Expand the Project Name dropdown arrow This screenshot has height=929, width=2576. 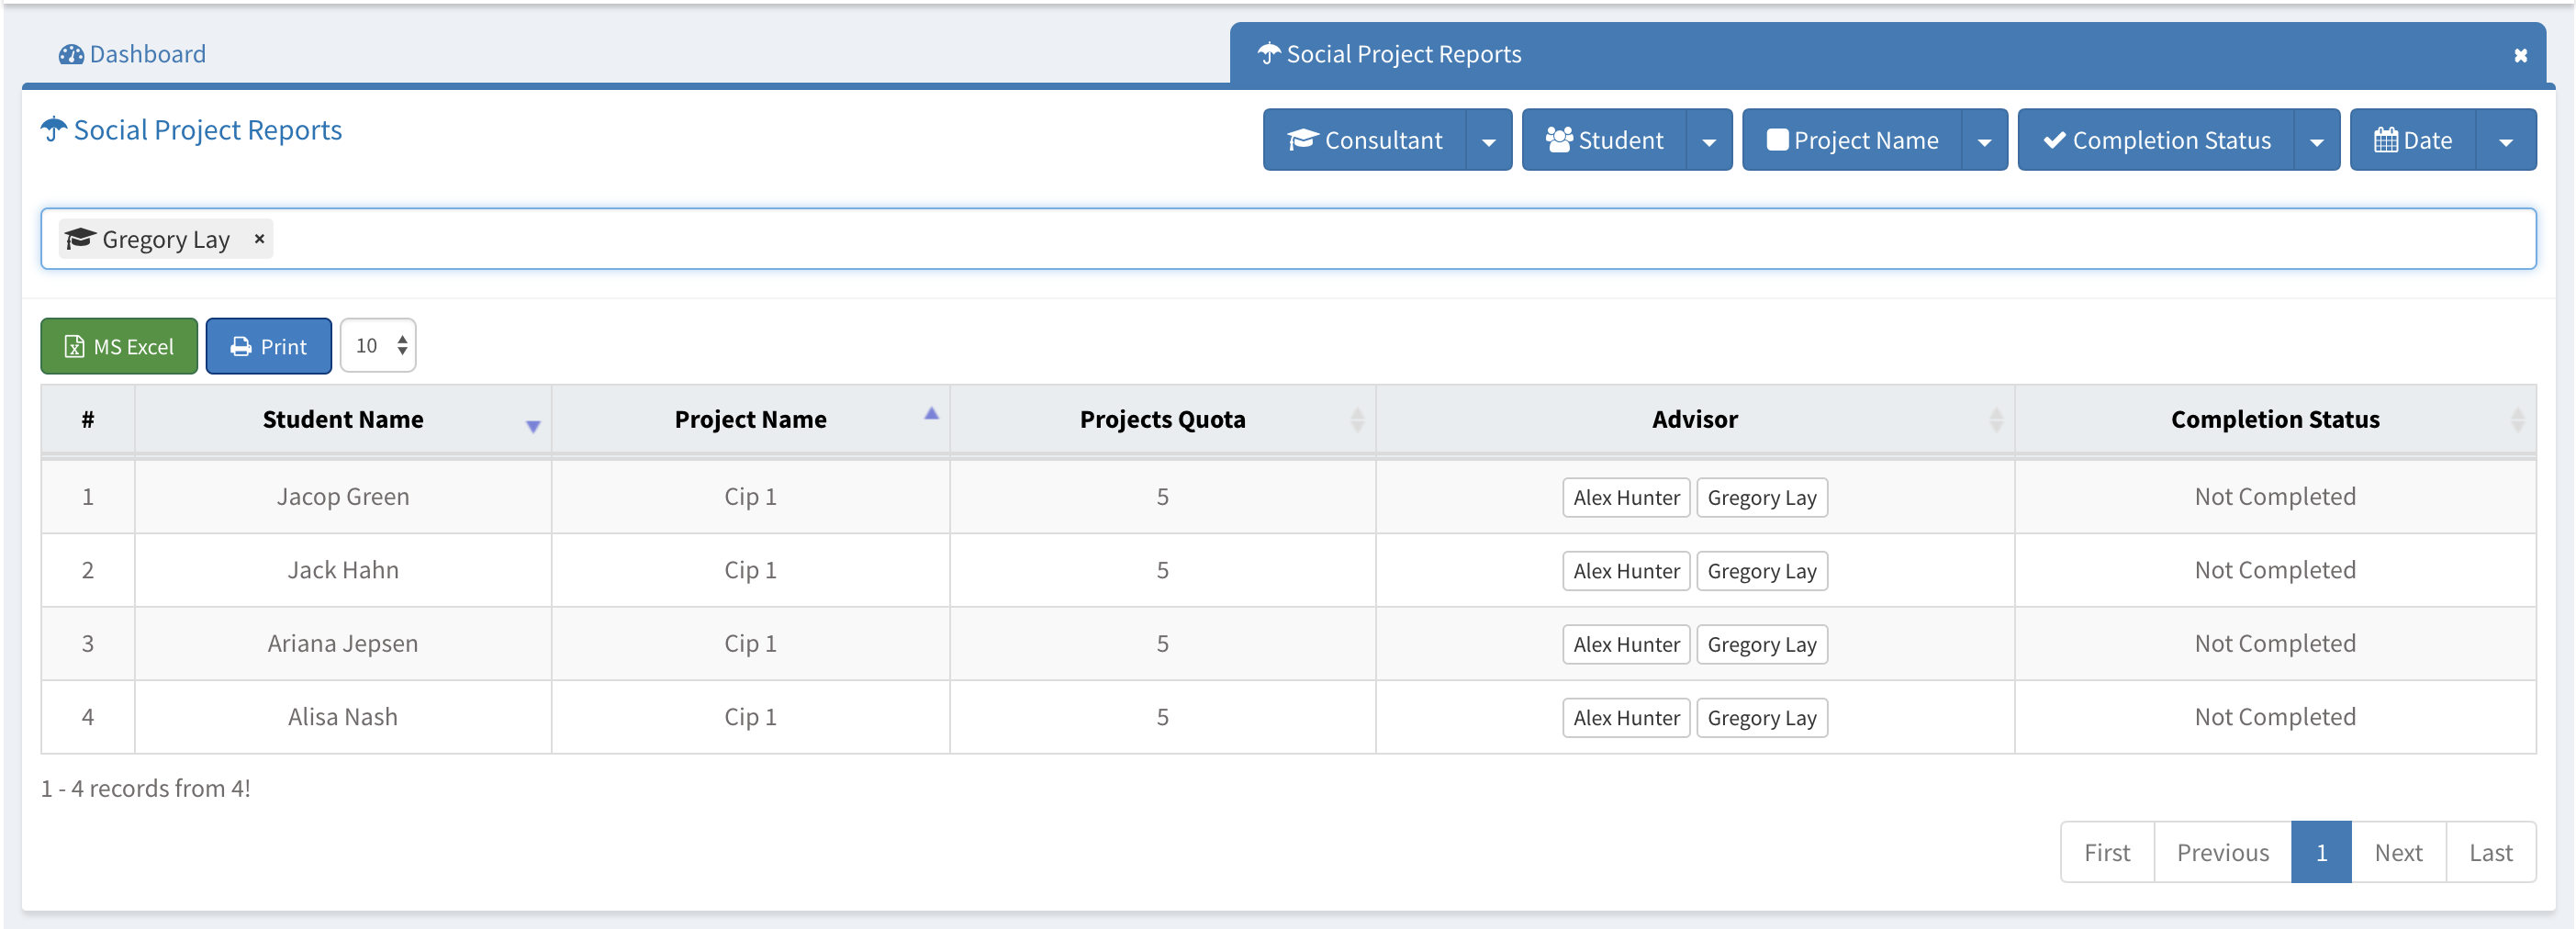[1984, 141]
